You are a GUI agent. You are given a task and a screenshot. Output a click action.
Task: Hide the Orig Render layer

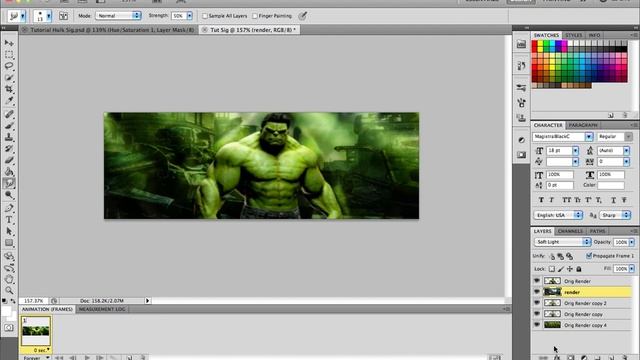tap(537, 281)
